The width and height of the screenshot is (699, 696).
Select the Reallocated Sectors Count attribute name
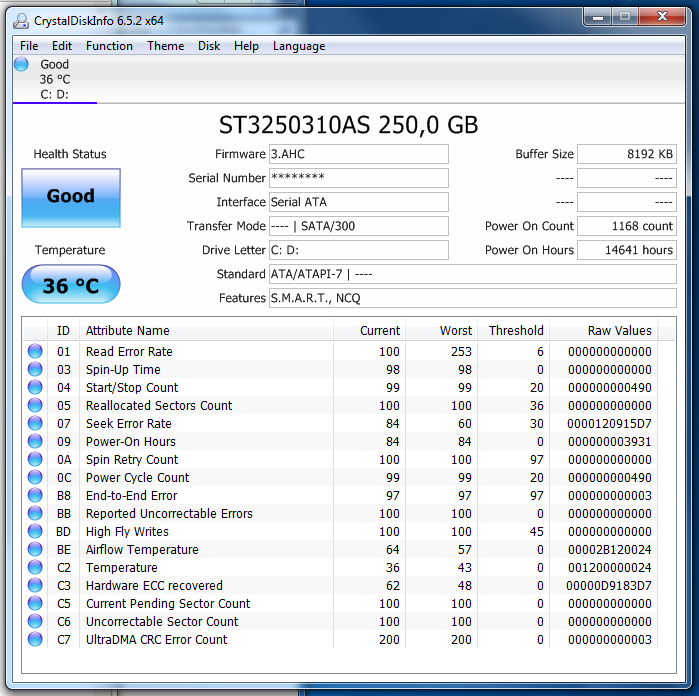(x=159, y=405)
